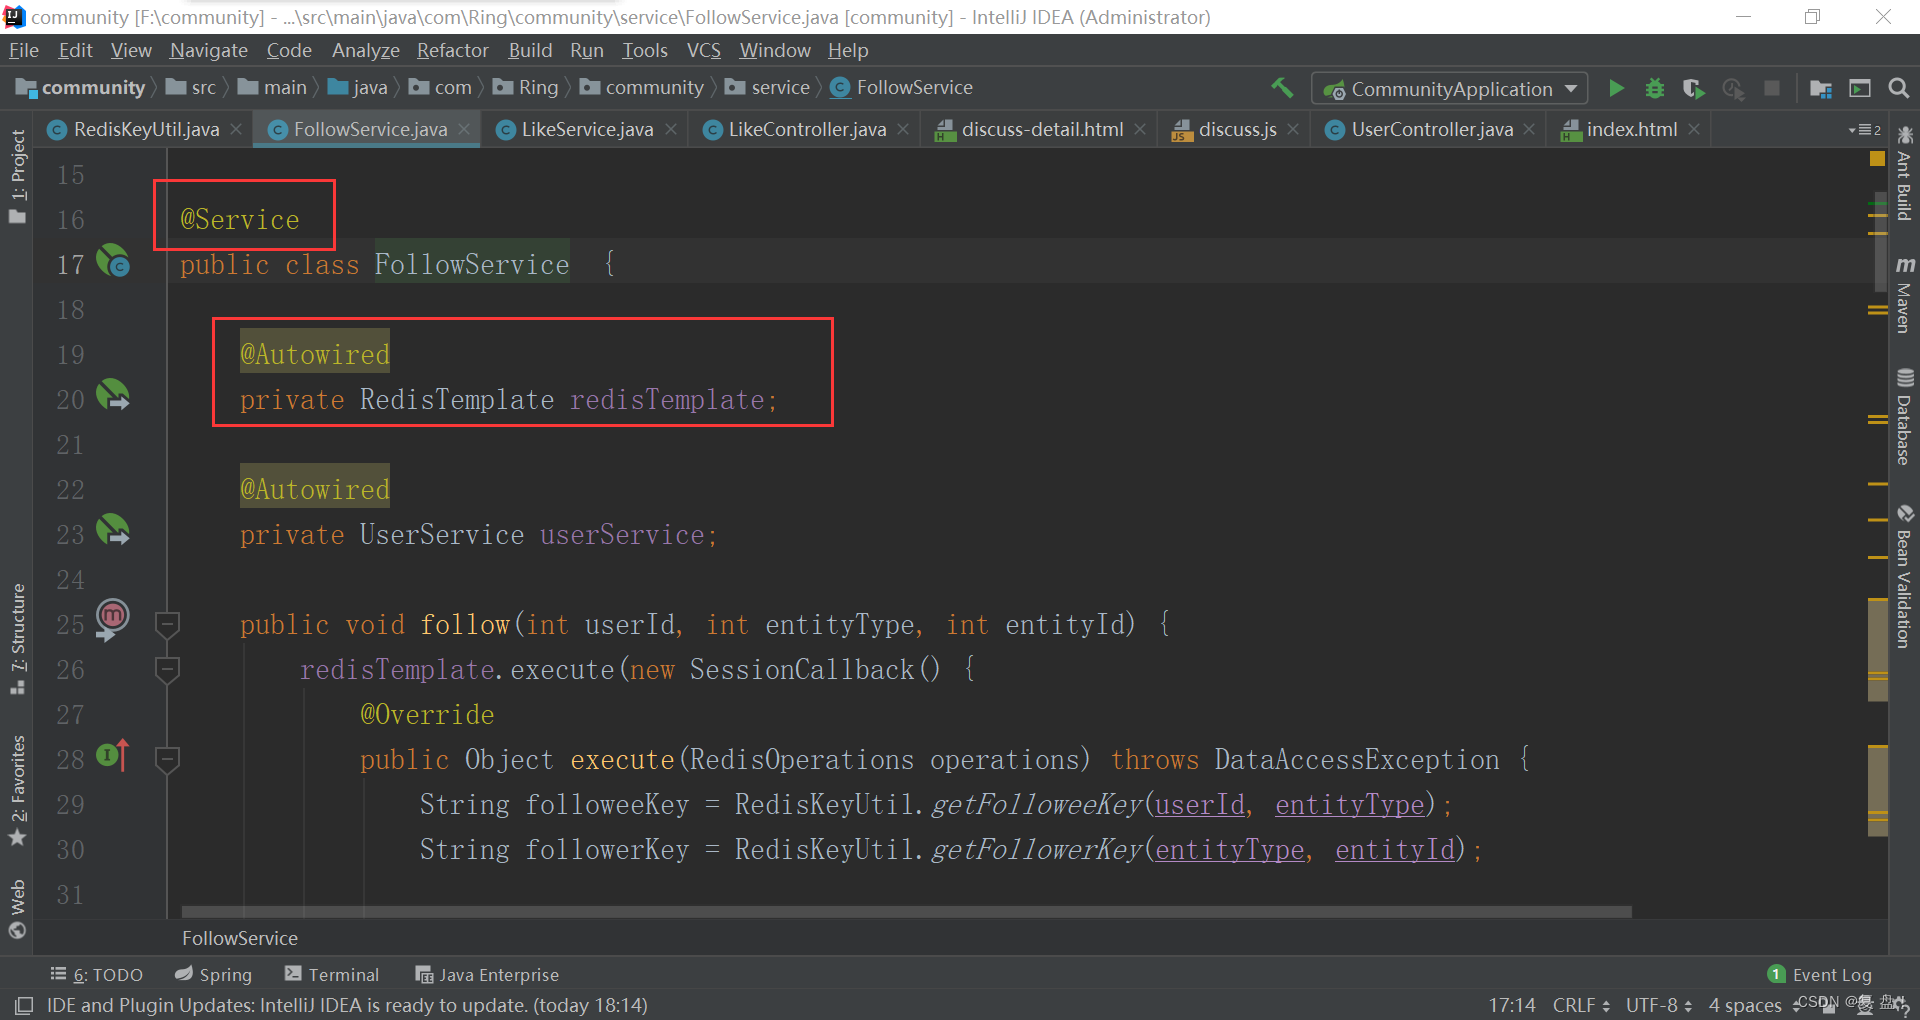Image resolution: width=1920 pixels, height=1020 pixels.
Task: Click IDE and Plugin Updates status message
Action: (x=347, y=1005)
